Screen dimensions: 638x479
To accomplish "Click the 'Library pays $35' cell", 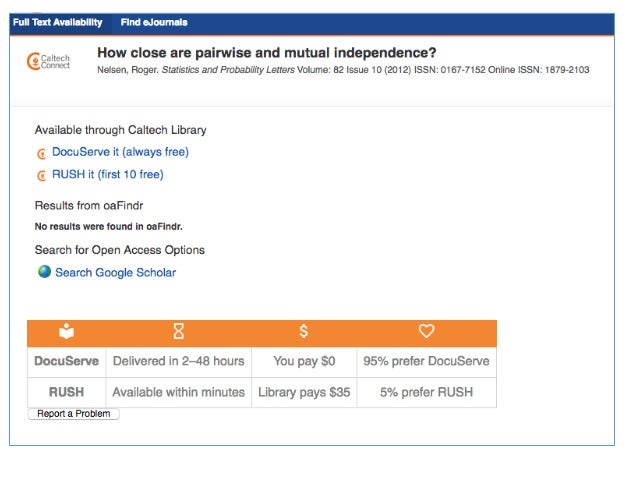I will click(x=304, y=392).
